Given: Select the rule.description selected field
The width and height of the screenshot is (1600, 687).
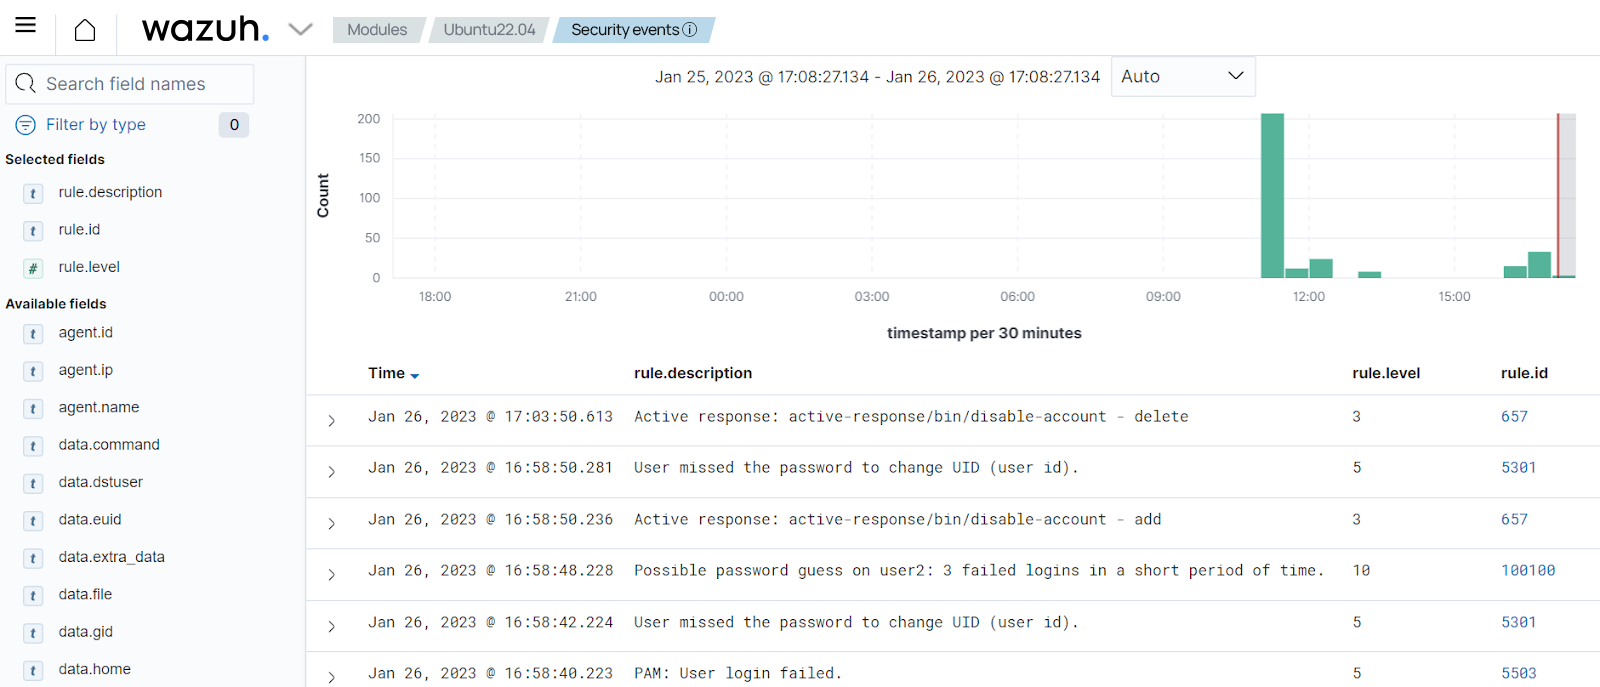Looking at the screenshot, I should point(110,192).
